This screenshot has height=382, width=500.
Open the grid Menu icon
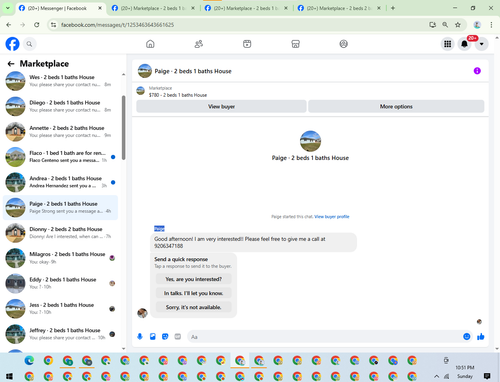448,44
